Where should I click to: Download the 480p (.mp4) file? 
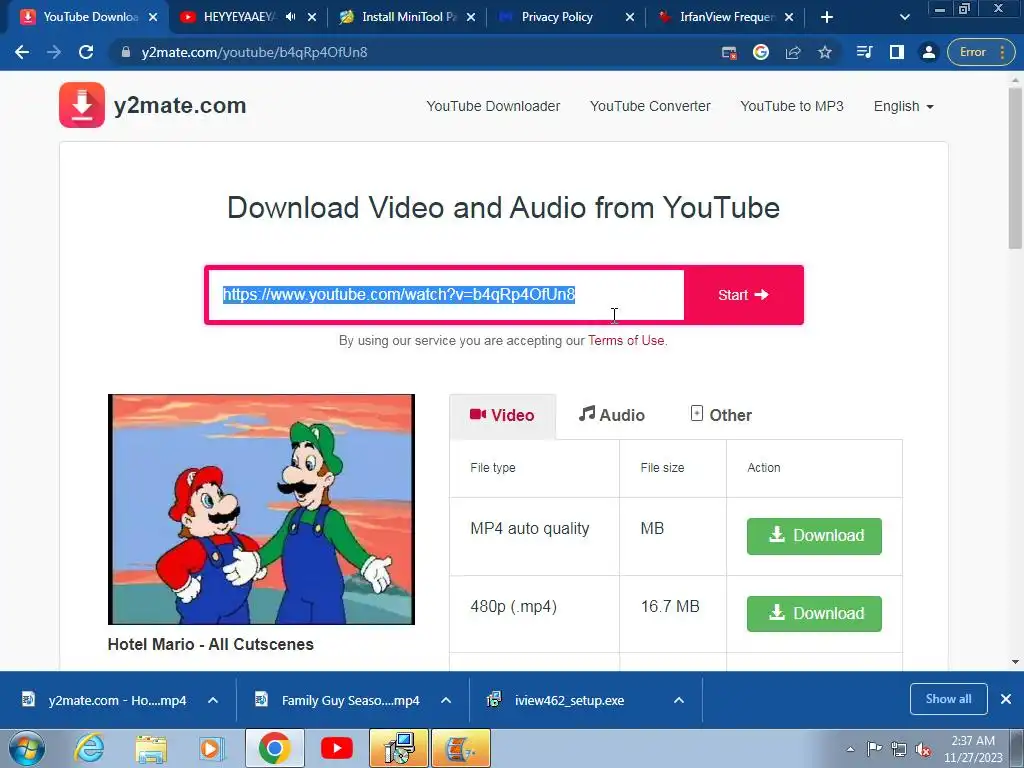tap(814, 614)
